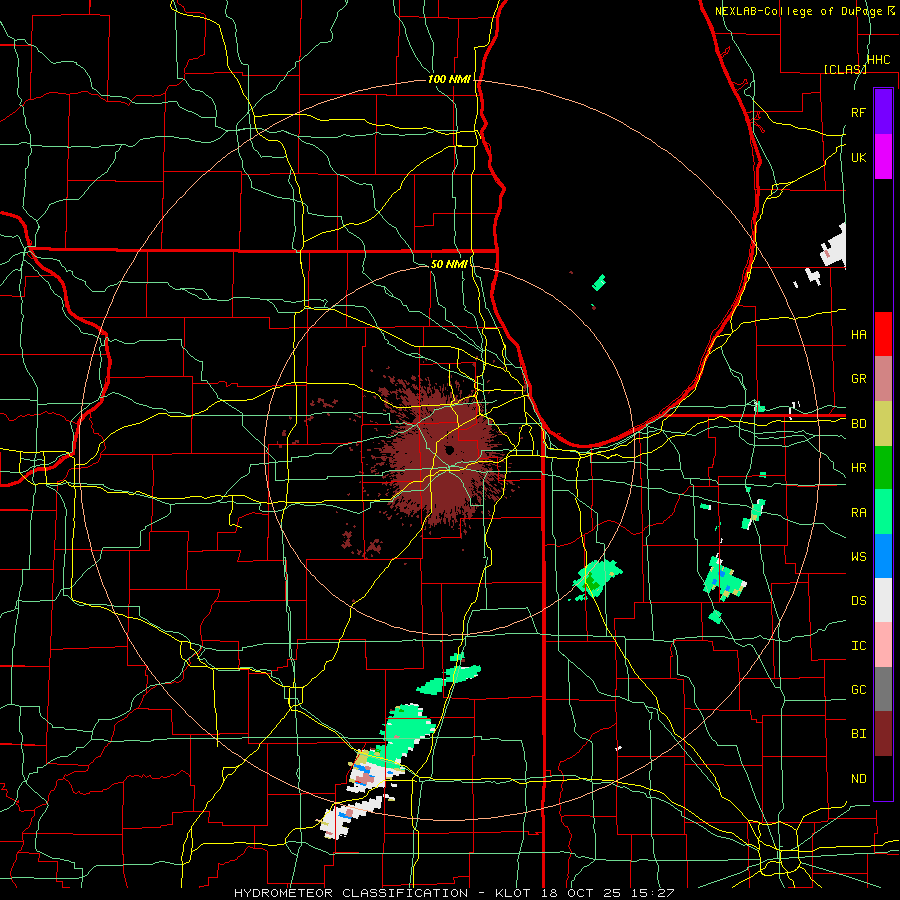
Task: Click the "IC" legend label
Action: pos(859,646)
